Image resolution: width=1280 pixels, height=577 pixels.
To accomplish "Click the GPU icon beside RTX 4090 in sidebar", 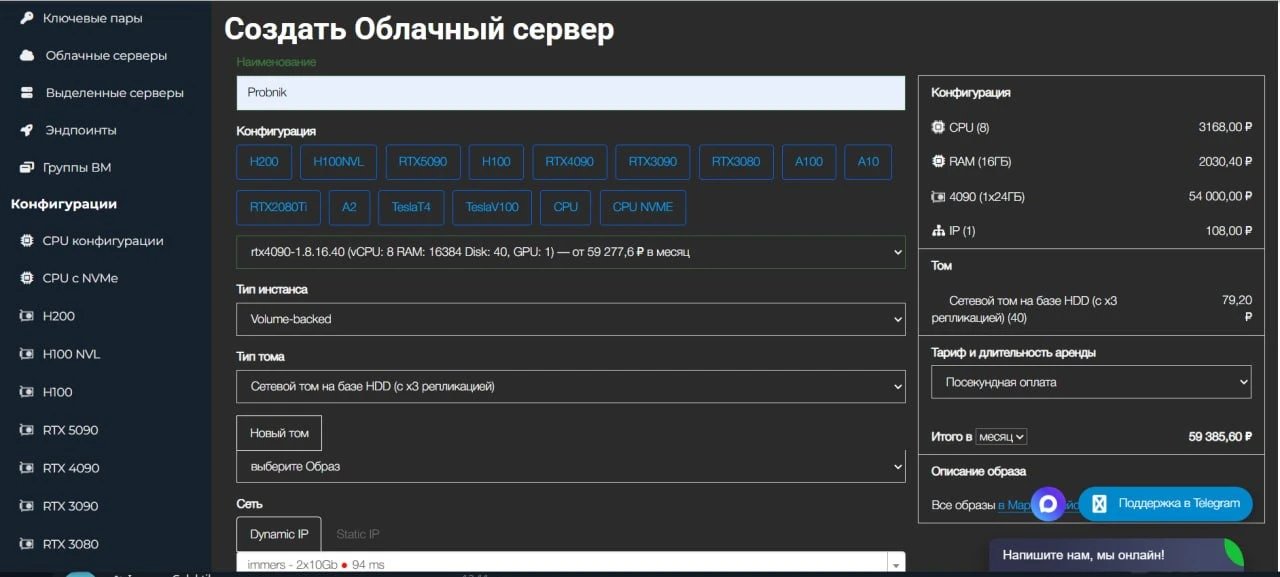I will (x=27, y=468).
